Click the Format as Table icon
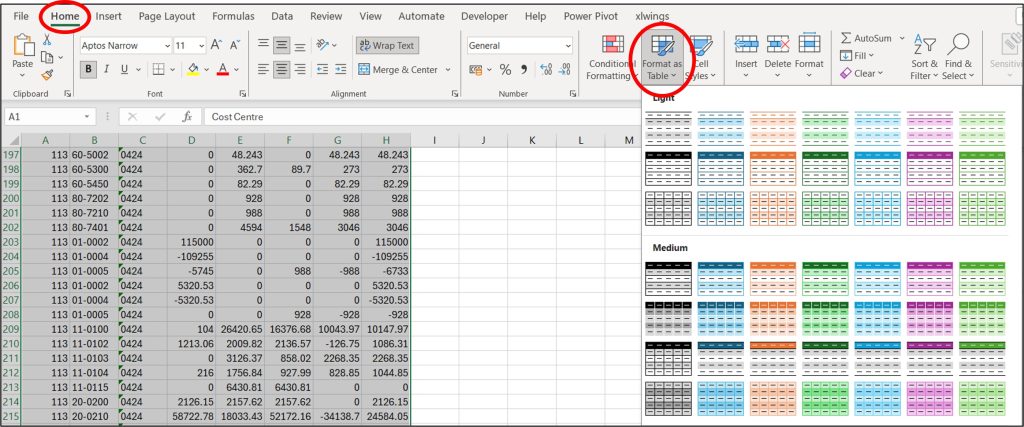This screenshot has height=427, width=1024. point(663,58)
